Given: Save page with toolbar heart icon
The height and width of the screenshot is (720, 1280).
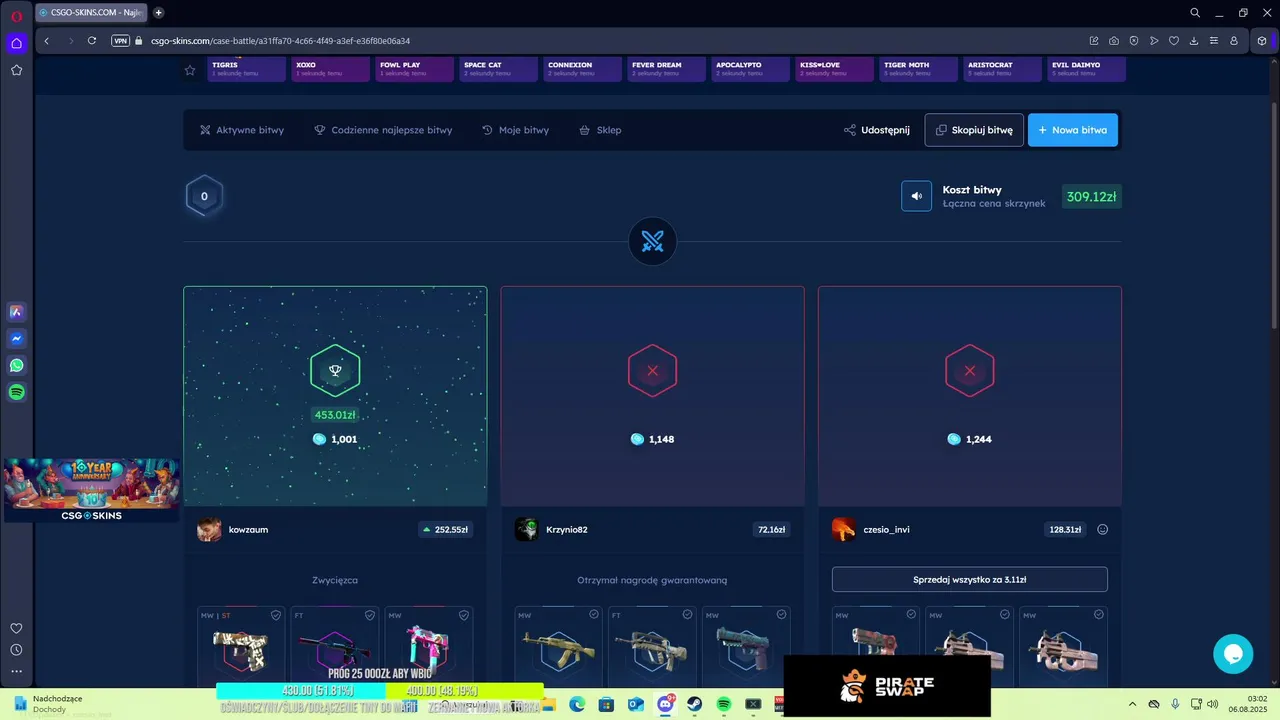Looking at the screenshot, I should [x=1174, y=41].
